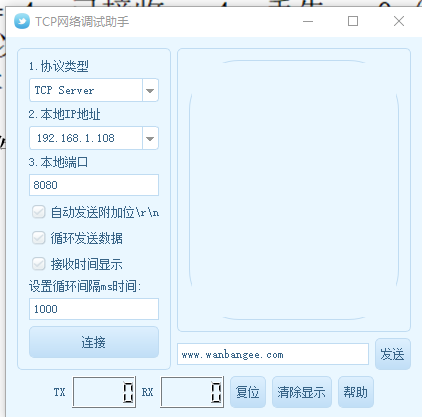Click the 发送 send button
The image size is (422, 417).
click(x=393, y=354)
